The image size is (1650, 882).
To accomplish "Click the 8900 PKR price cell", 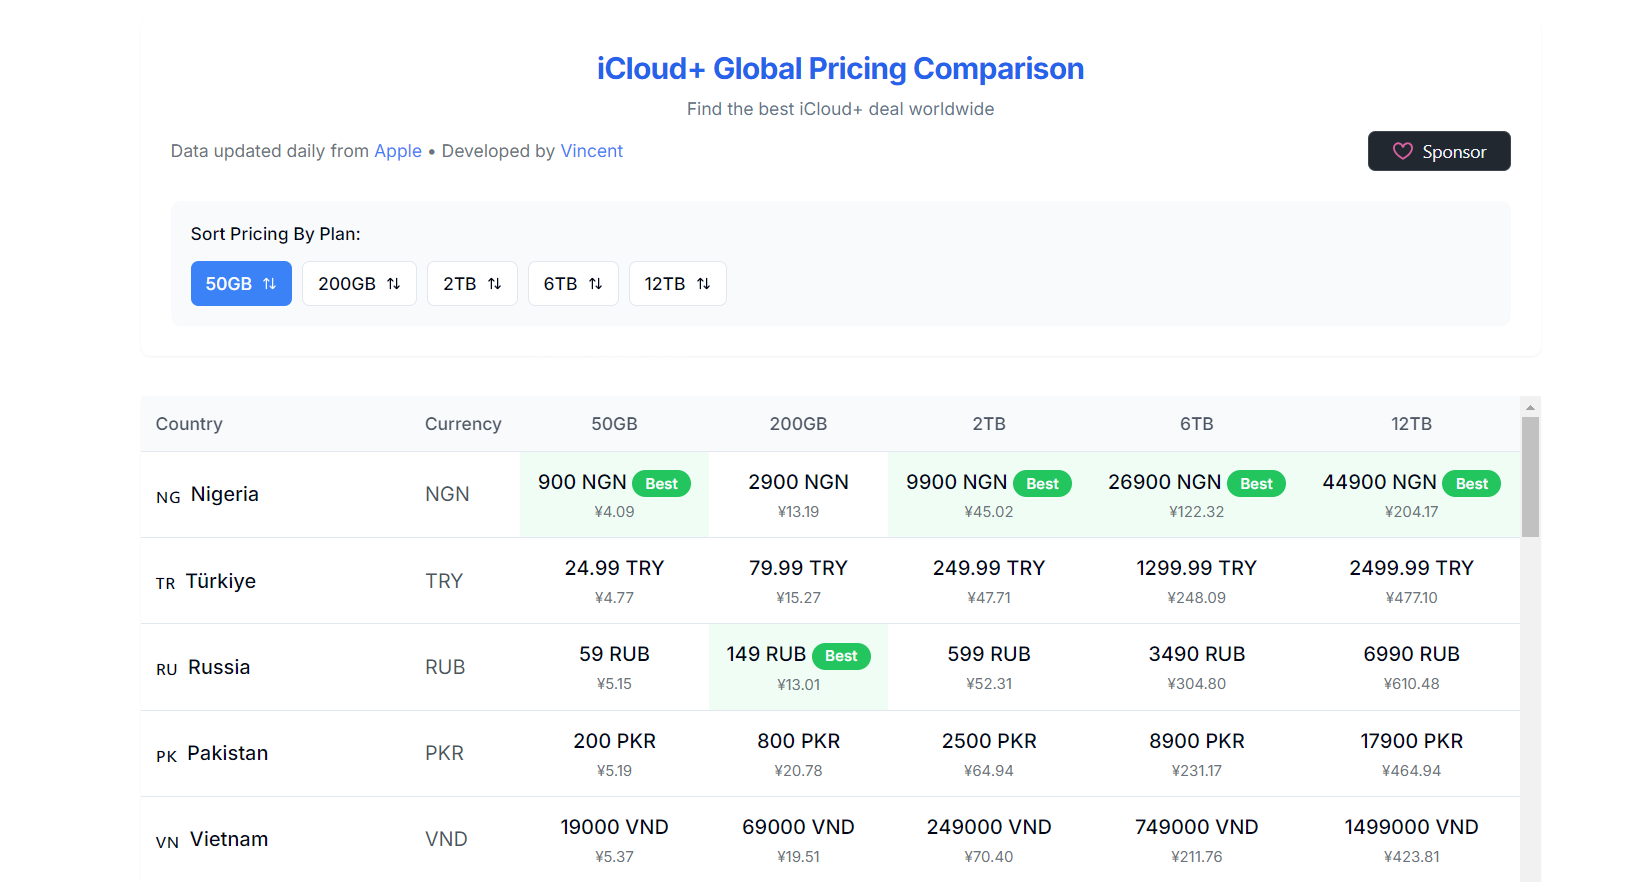I will [1196, 754].
